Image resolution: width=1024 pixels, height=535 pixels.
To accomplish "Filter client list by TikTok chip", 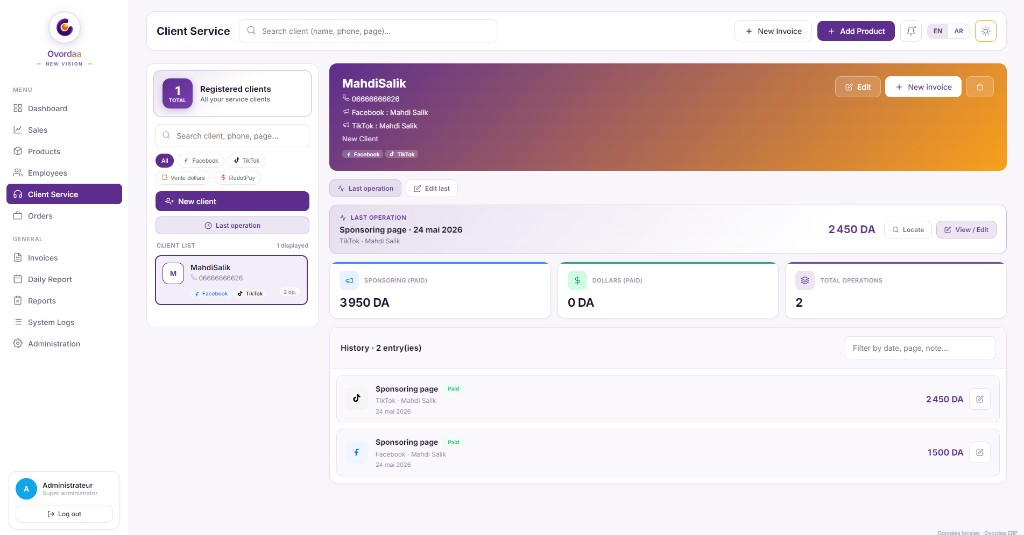I will coord(247,161).
